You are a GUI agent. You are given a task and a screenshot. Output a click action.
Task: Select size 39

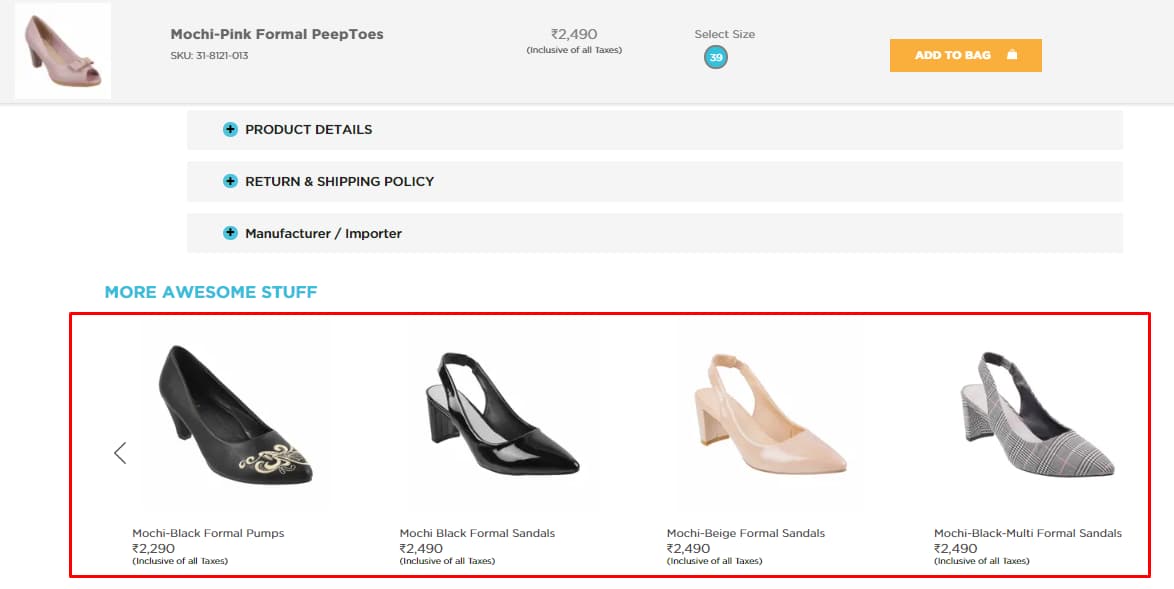pos(716,58)
